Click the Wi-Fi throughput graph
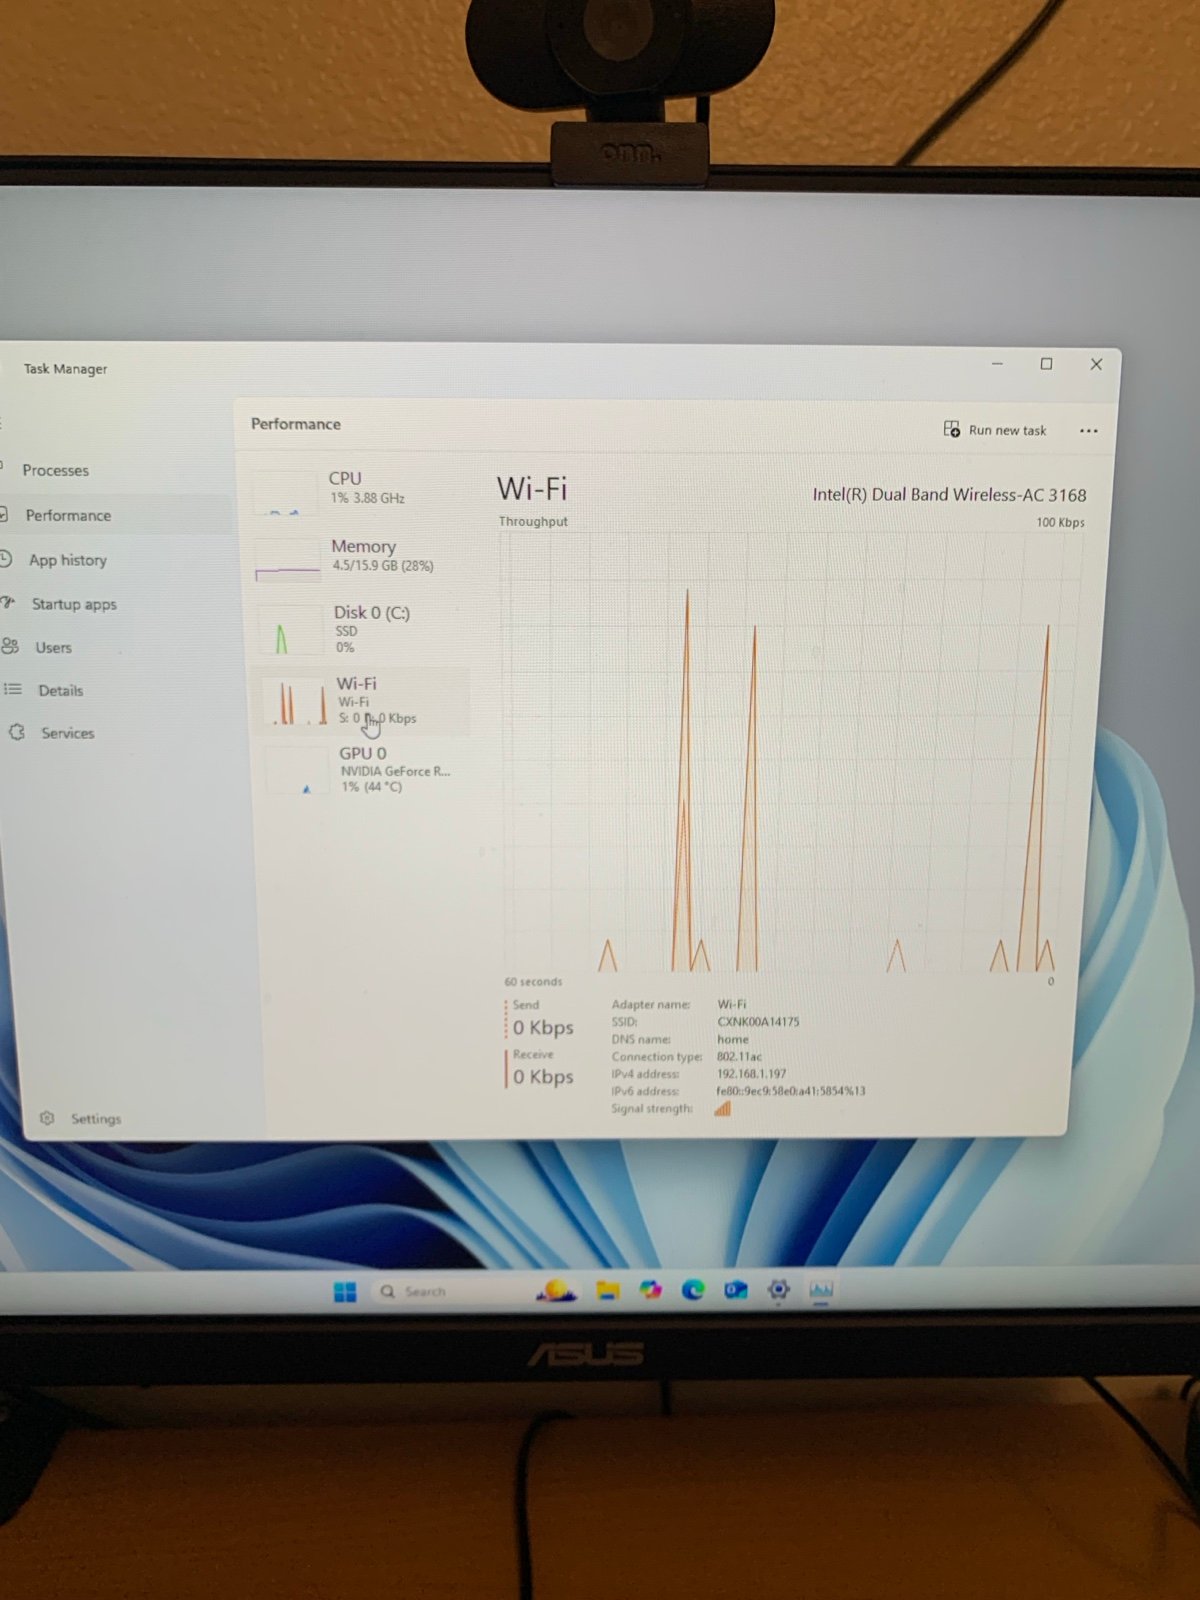The width and height of the screenshot is (1200, 1600). [790, 752]
